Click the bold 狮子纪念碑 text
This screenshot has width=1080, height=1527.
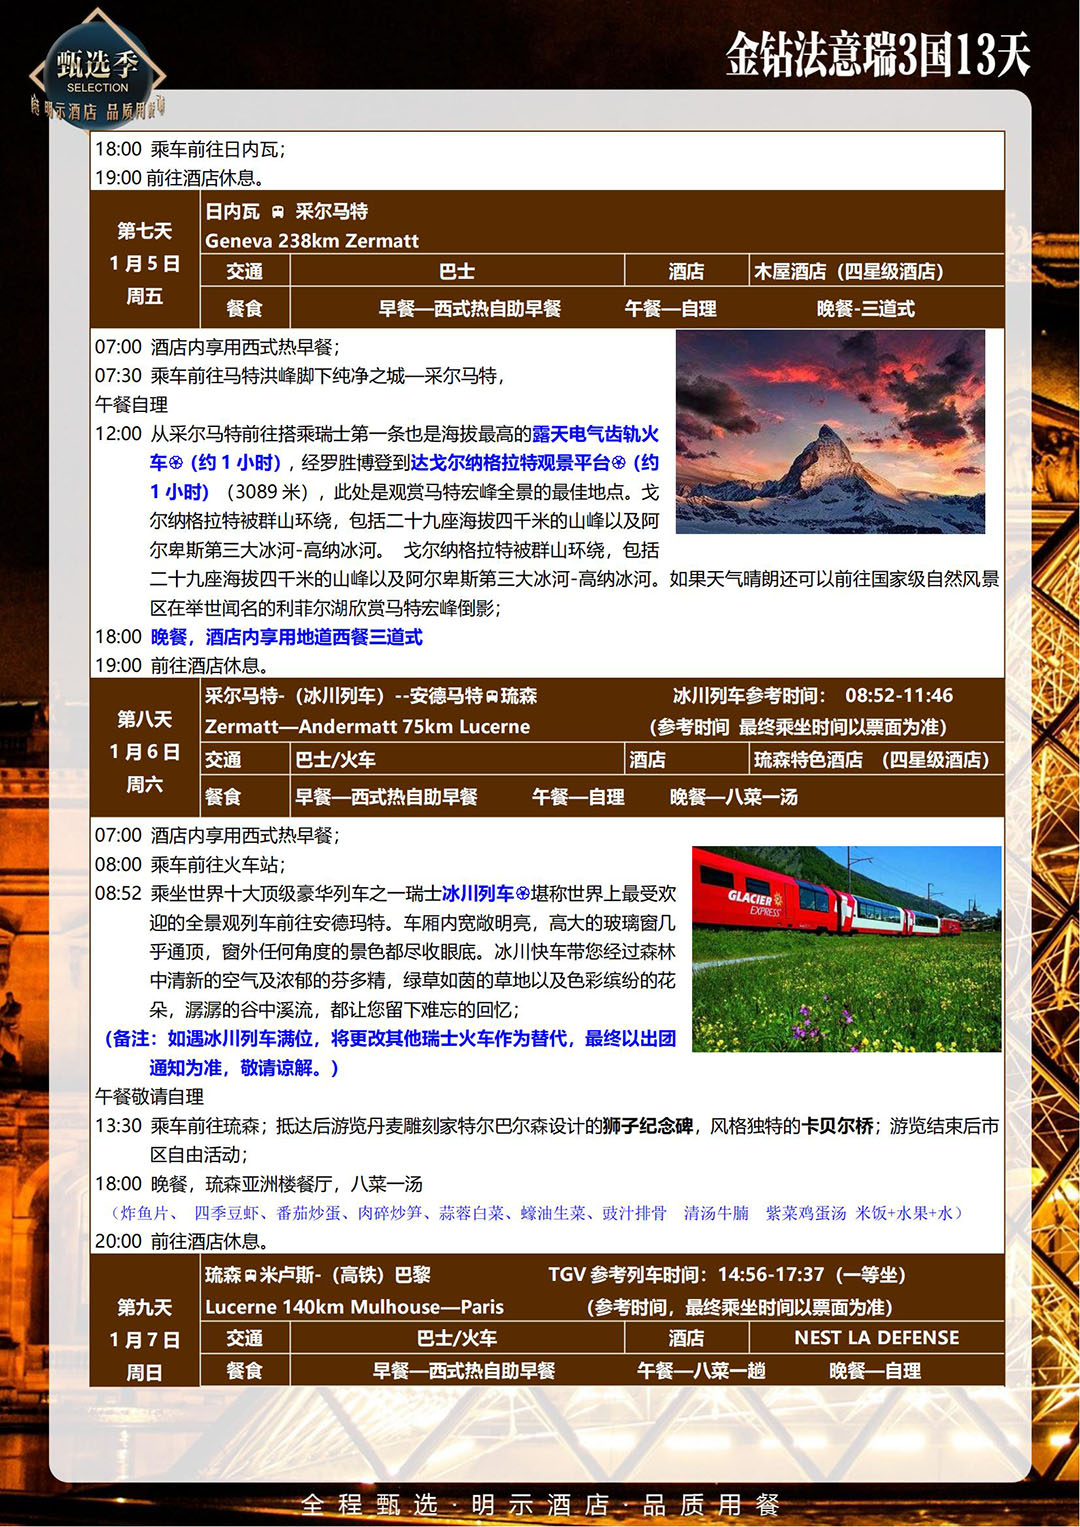[648, 1126]
